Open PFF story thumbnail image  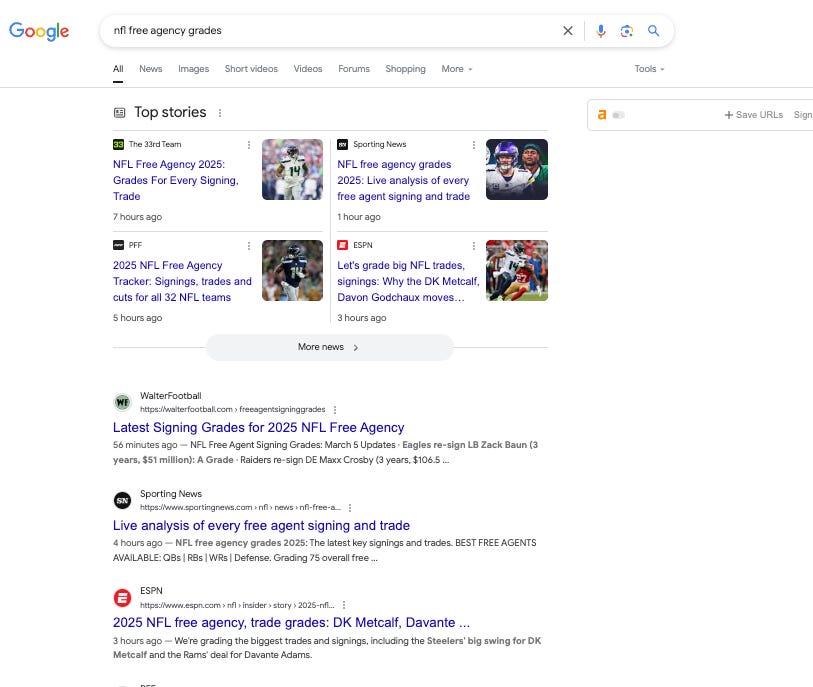click(292, 271)
